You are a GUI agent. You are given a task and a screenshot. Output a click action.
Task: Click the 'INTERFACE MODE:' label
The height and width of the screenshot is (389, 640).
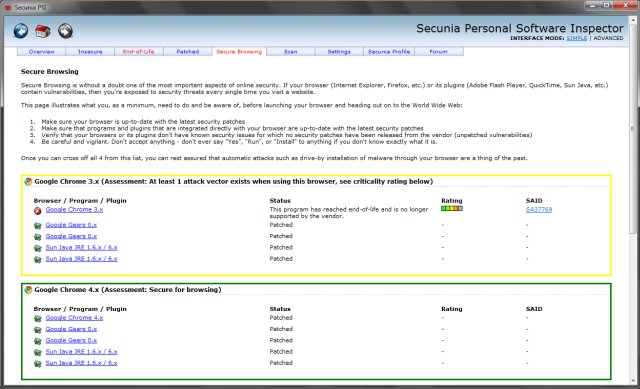537,38
